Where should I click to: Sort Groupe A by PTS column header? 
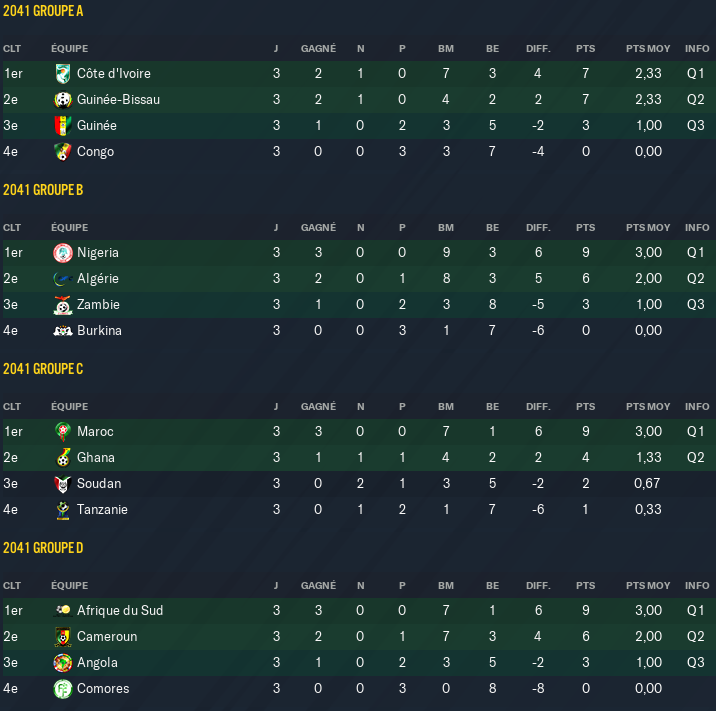(x=585, y=48)
